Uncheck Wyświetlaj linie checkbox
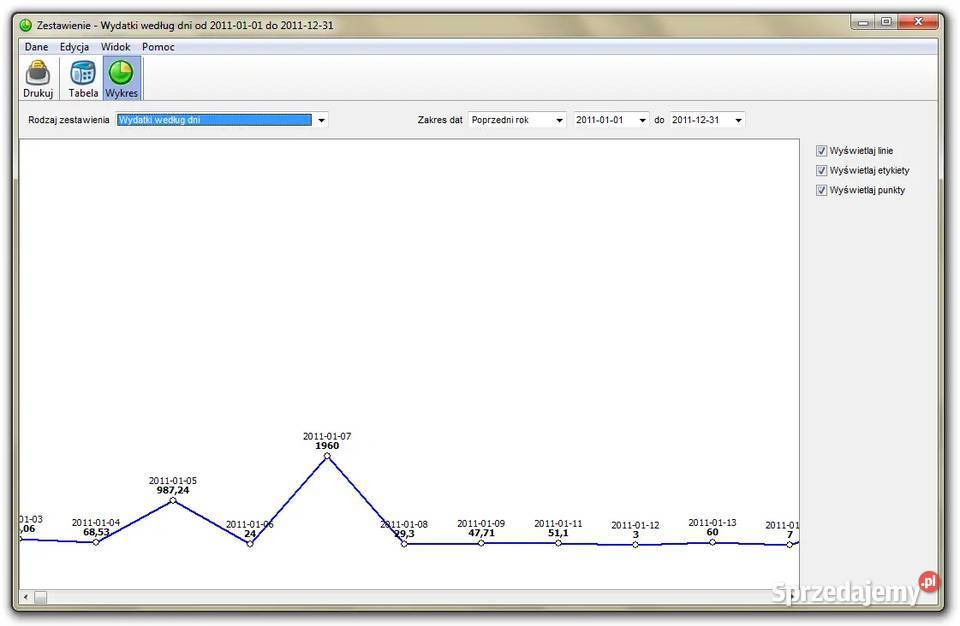 (x=822, y=151)
